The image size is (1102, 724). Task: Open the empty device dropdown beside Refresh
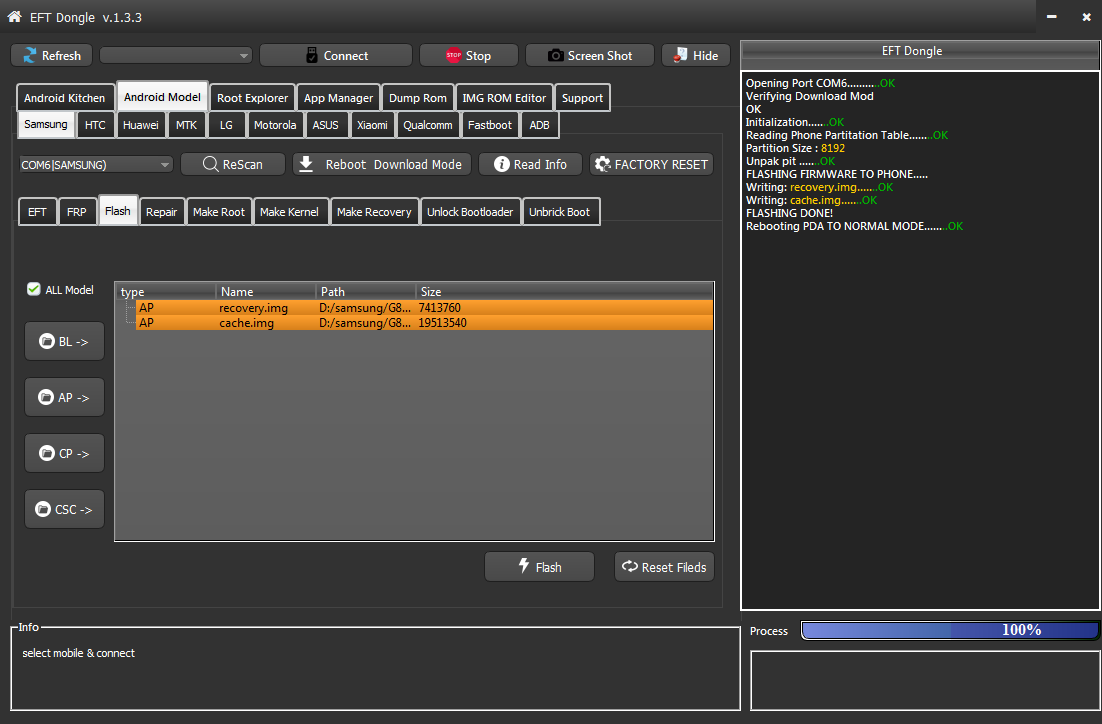[176, 56]
